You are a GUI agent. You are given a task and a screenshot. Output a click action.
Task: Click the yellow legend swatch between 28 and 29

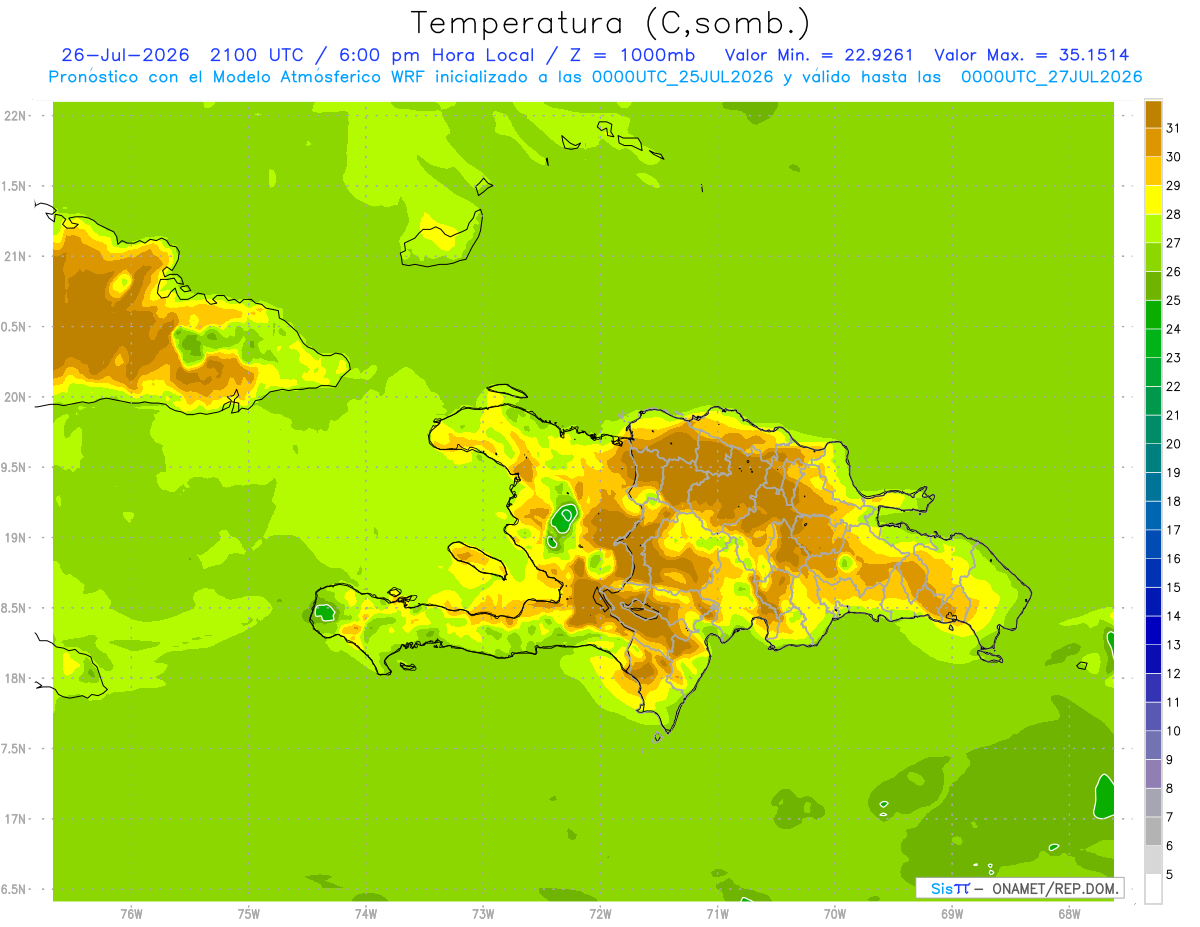coord(1153,199)
